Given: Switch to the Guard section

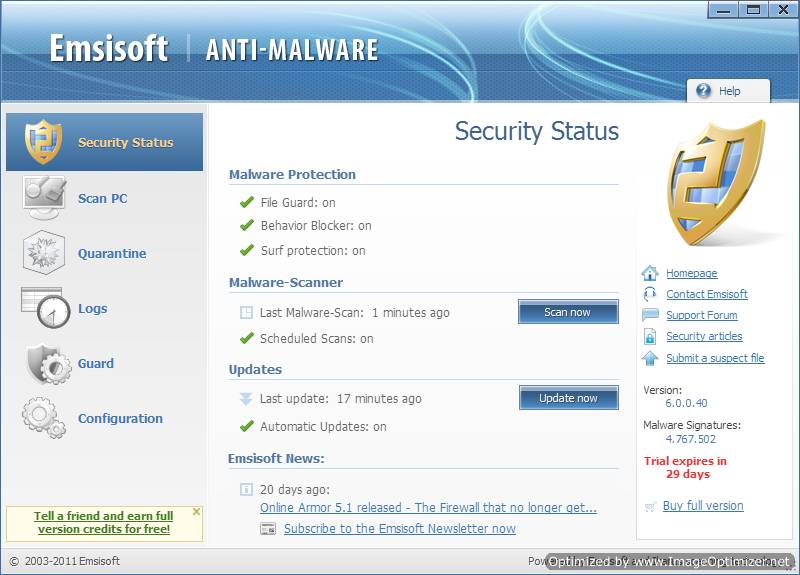Looking at the screenshot, I should click(x=105, y=363).
